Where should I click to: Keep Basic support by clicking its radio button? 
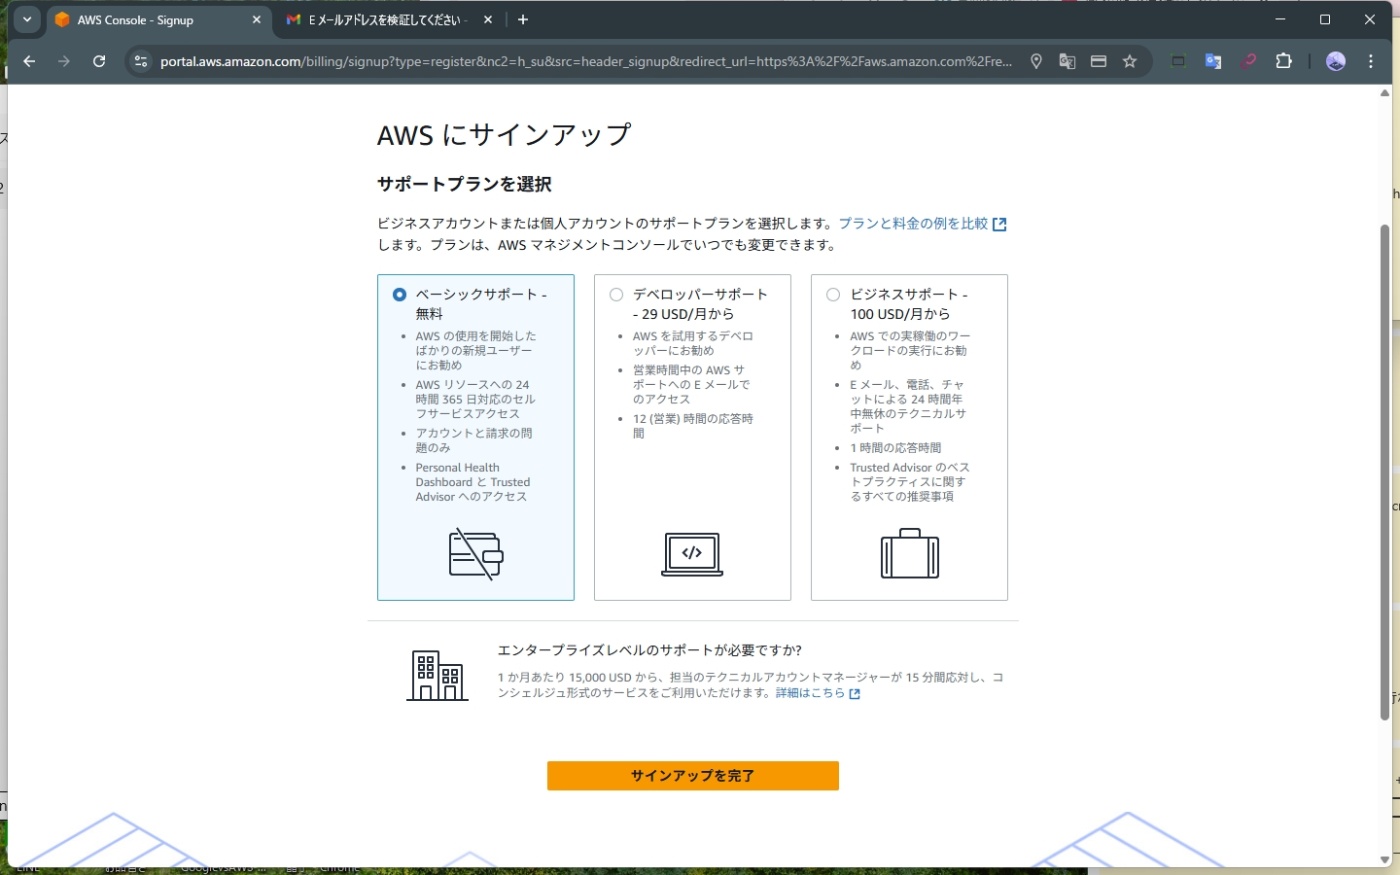[399, 294]
